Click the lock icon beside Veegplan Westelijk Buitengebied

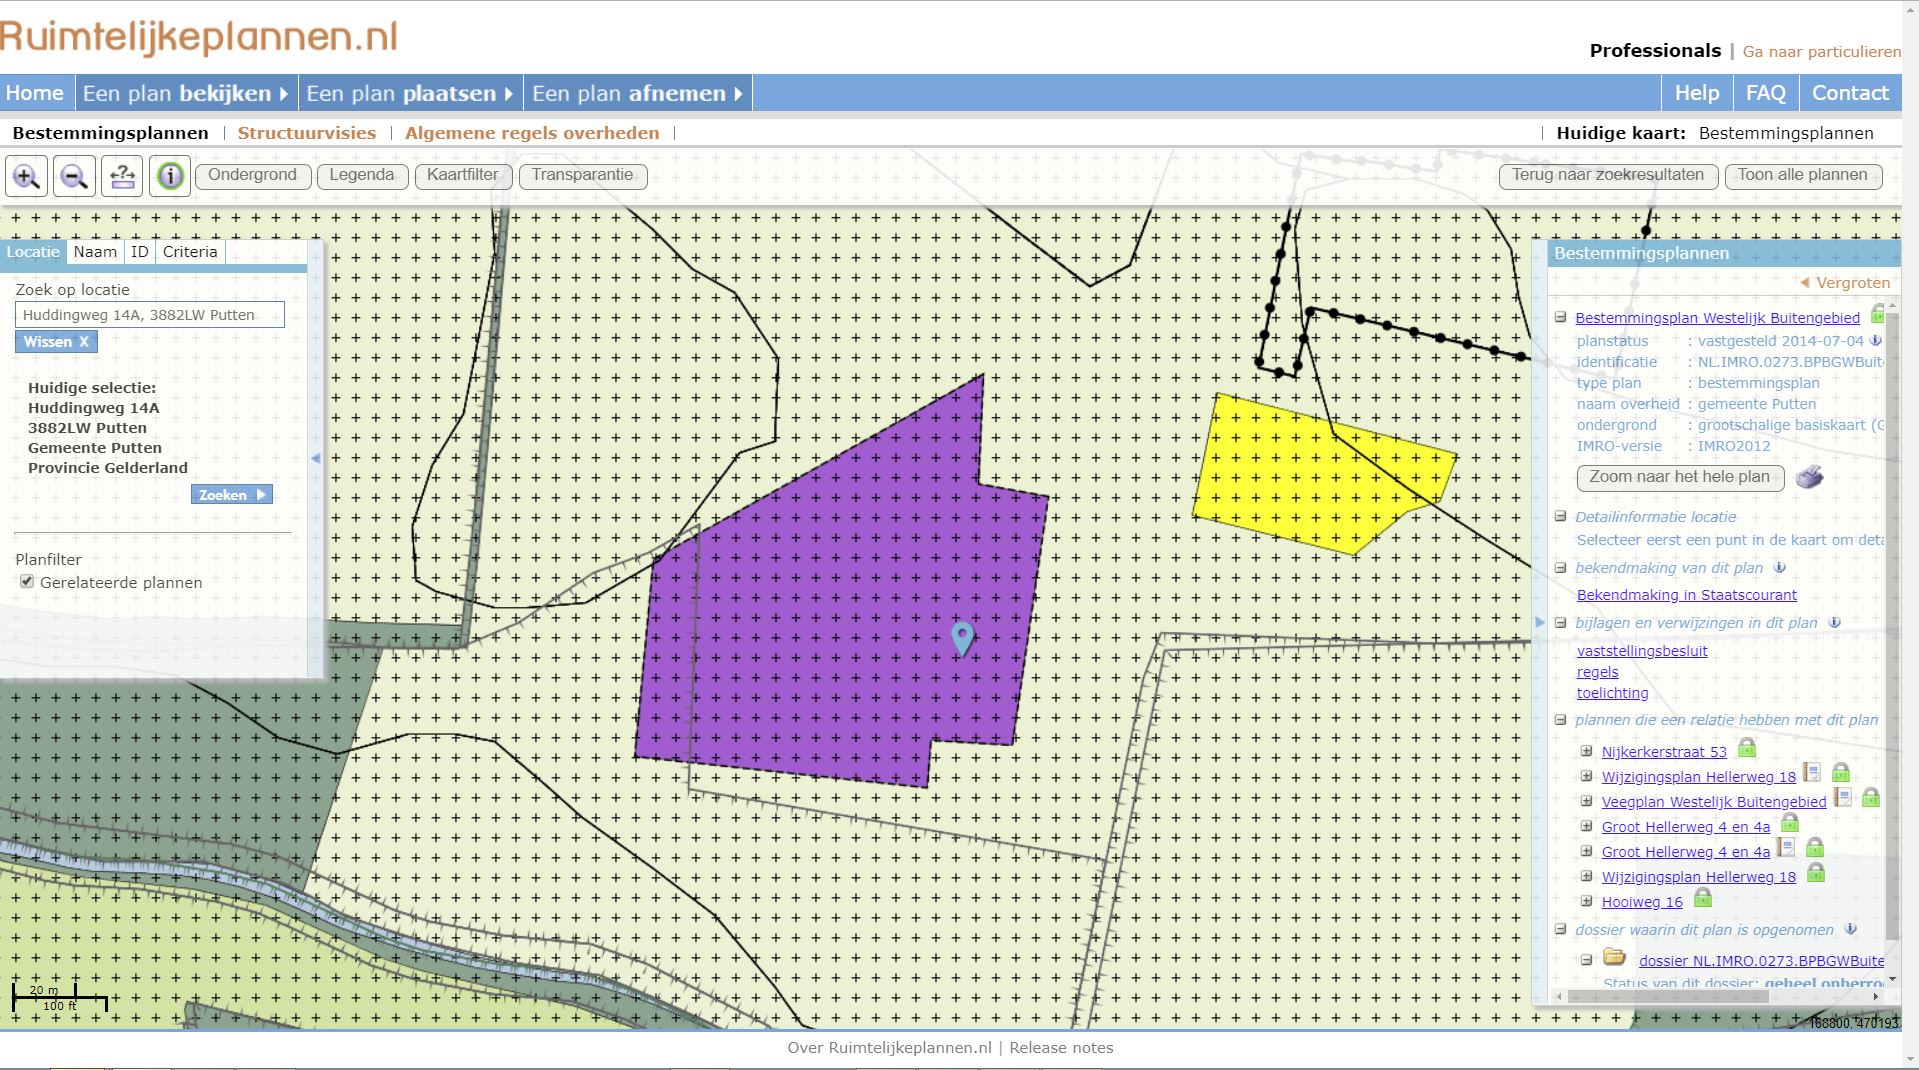click(1870, 798)
